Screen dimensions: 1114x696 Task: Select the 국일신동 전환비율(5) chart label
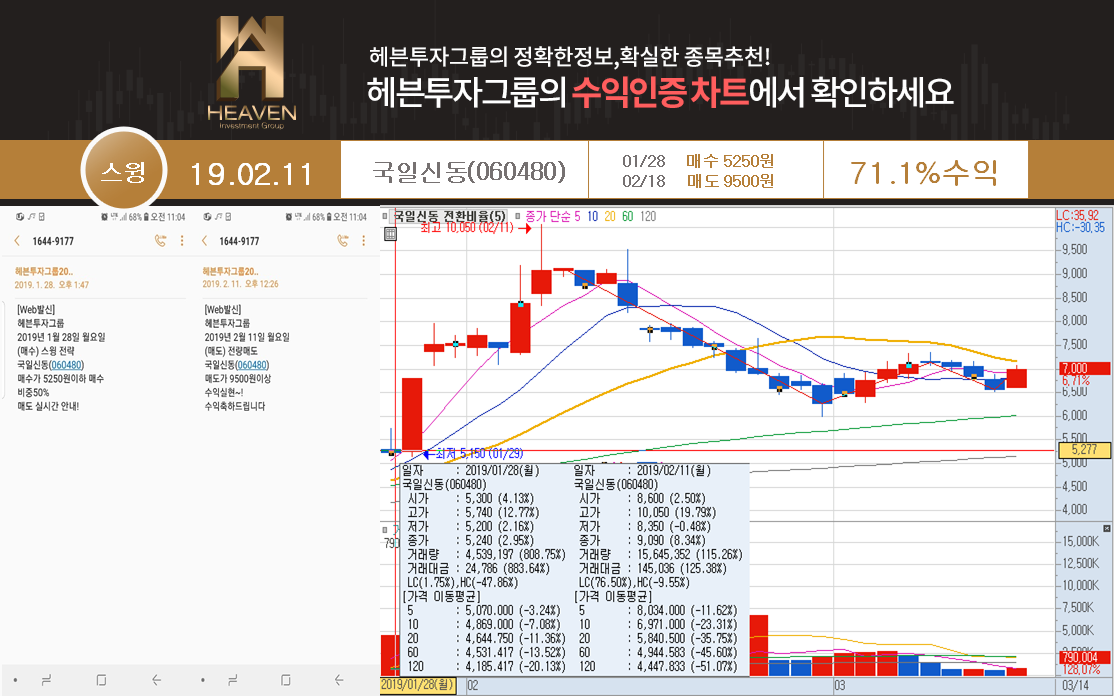450,216
